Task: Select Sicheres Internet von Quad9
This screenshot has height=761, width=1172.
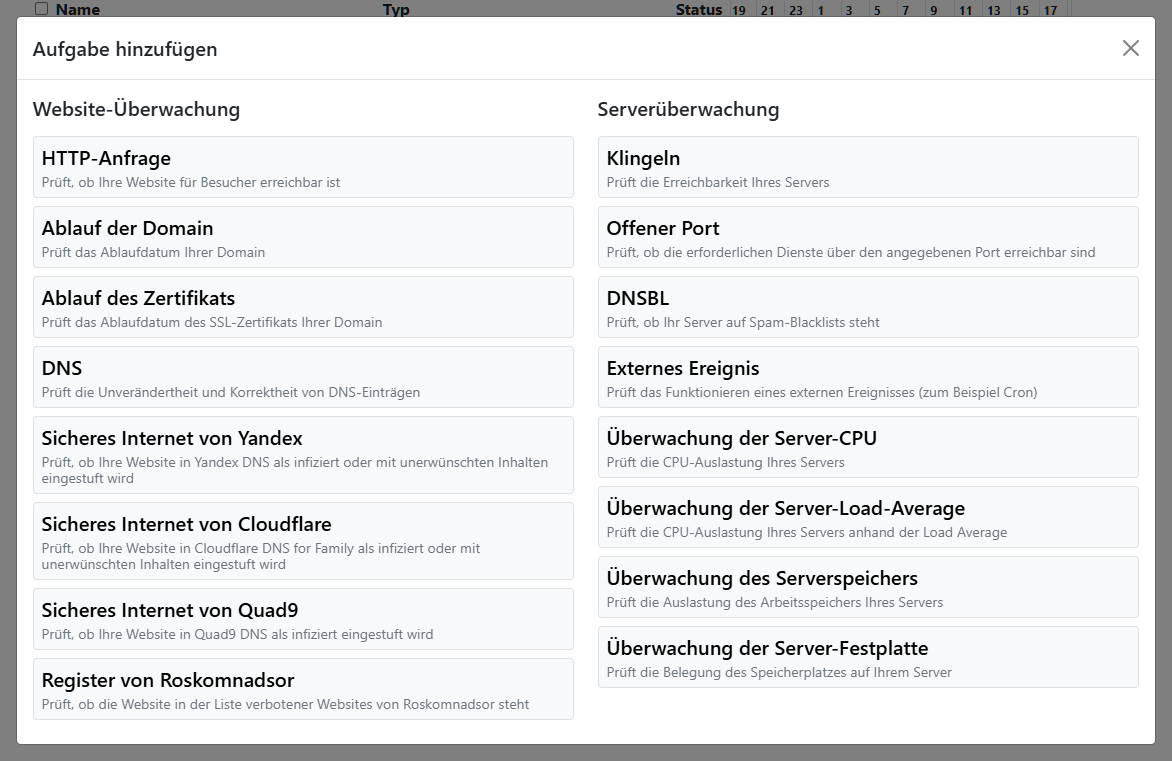Action: (303, 619)
